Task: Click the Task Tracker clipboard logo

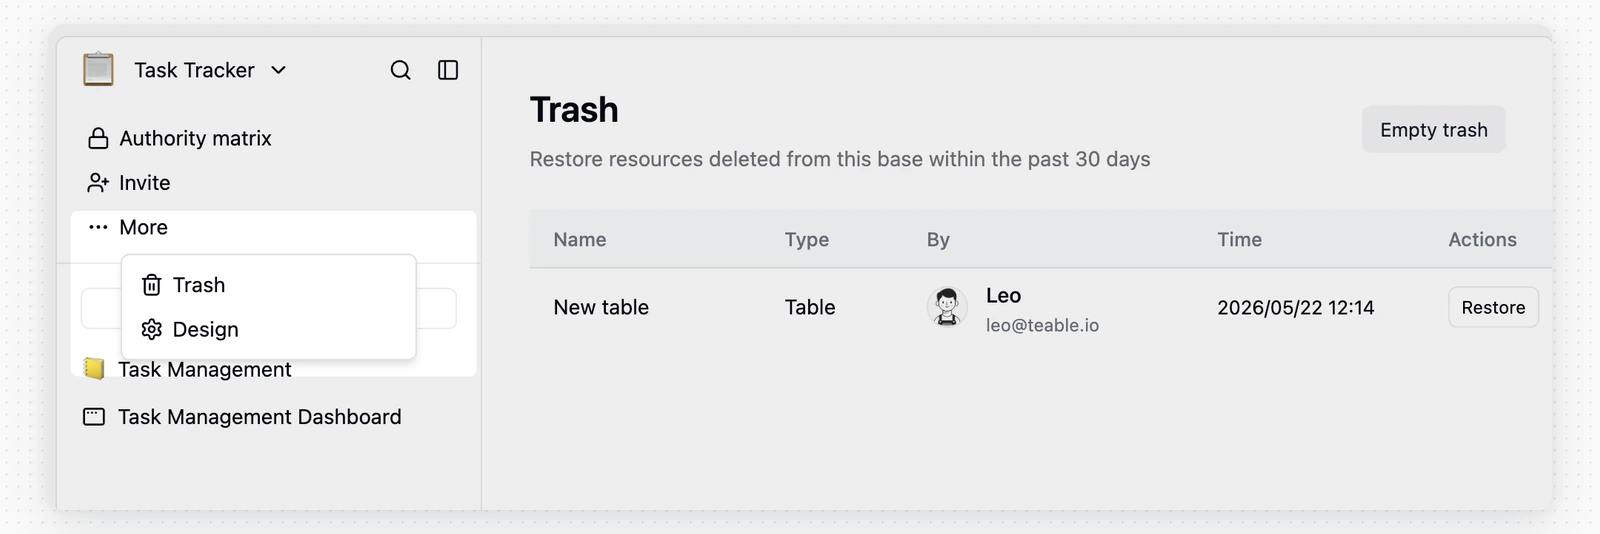Action: click(98, 69)
